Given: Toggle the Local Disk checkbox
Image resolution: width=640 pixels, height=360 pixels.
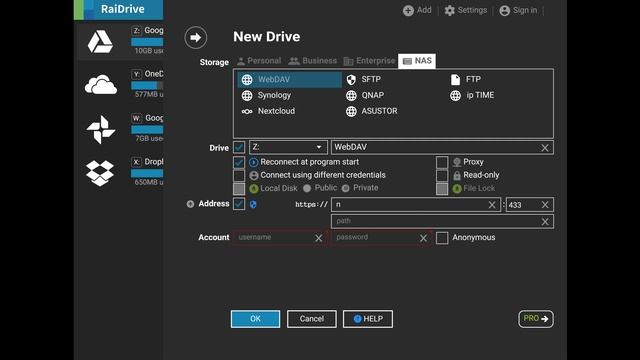Looking at the screenshot, I should (239, 189).
